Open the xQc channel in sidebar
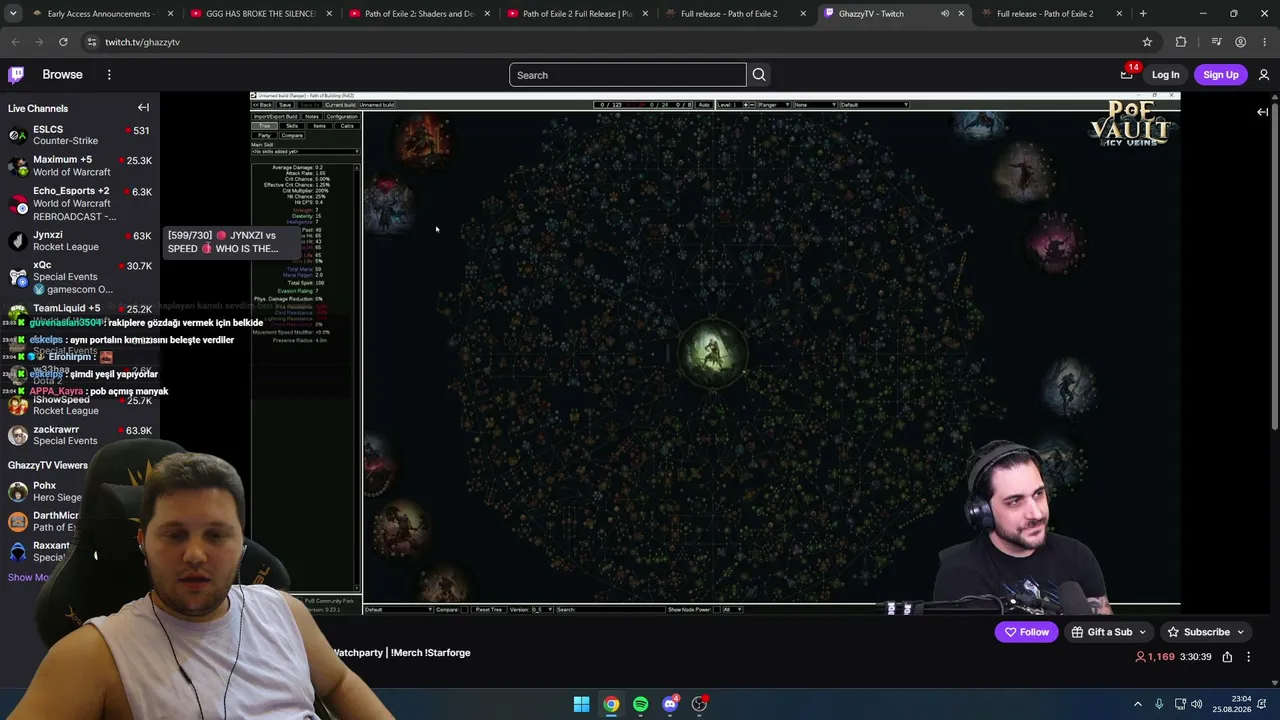Screen dimensions: 1280x720 pos(80,277)
